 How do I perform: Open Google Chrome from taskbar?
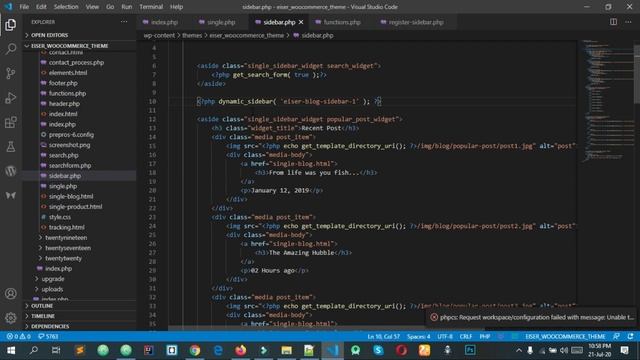[x=195, y=350]
